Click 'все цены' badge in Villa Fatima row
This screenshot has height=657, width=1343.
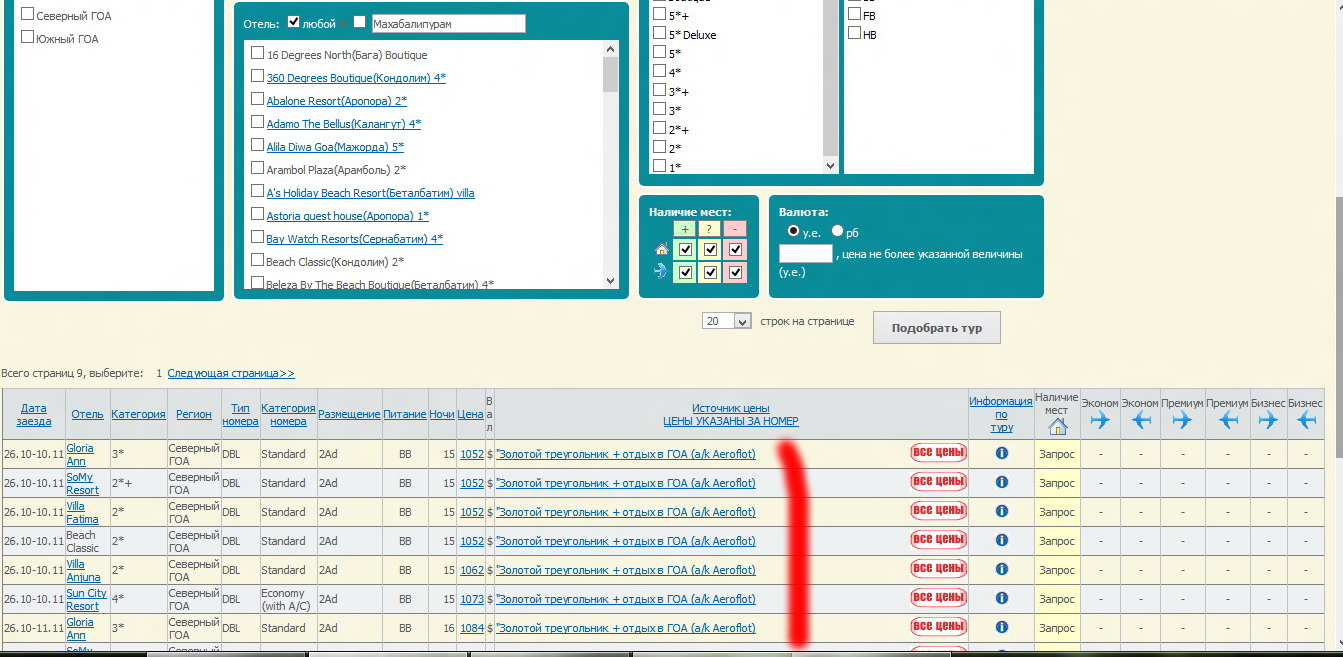(x=938, y=511)
